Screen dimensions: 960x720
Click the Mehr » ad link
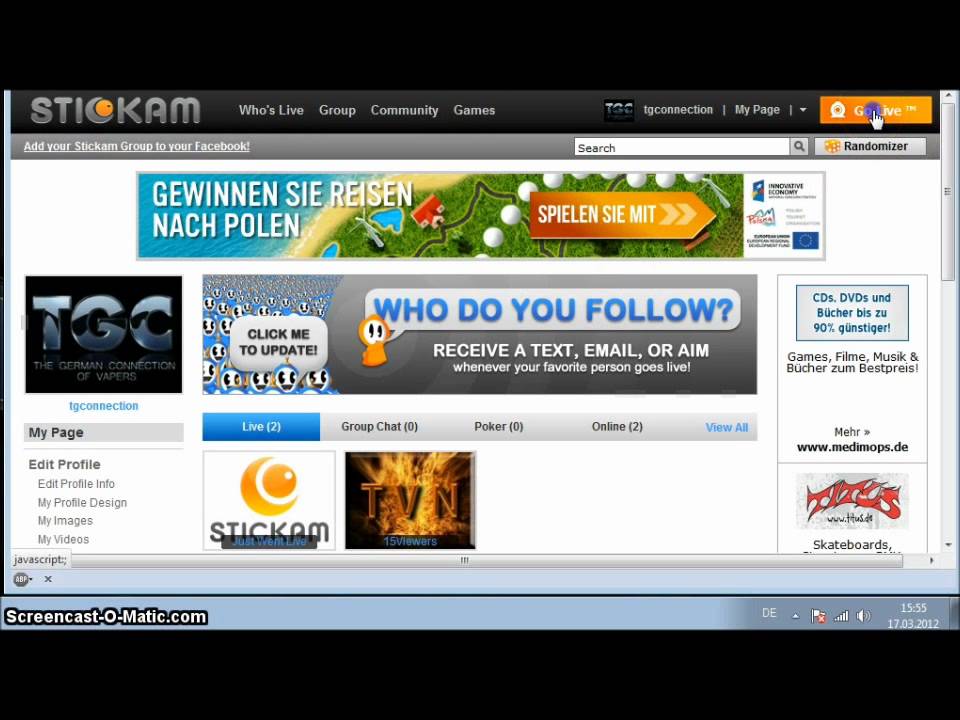[852, 432]
